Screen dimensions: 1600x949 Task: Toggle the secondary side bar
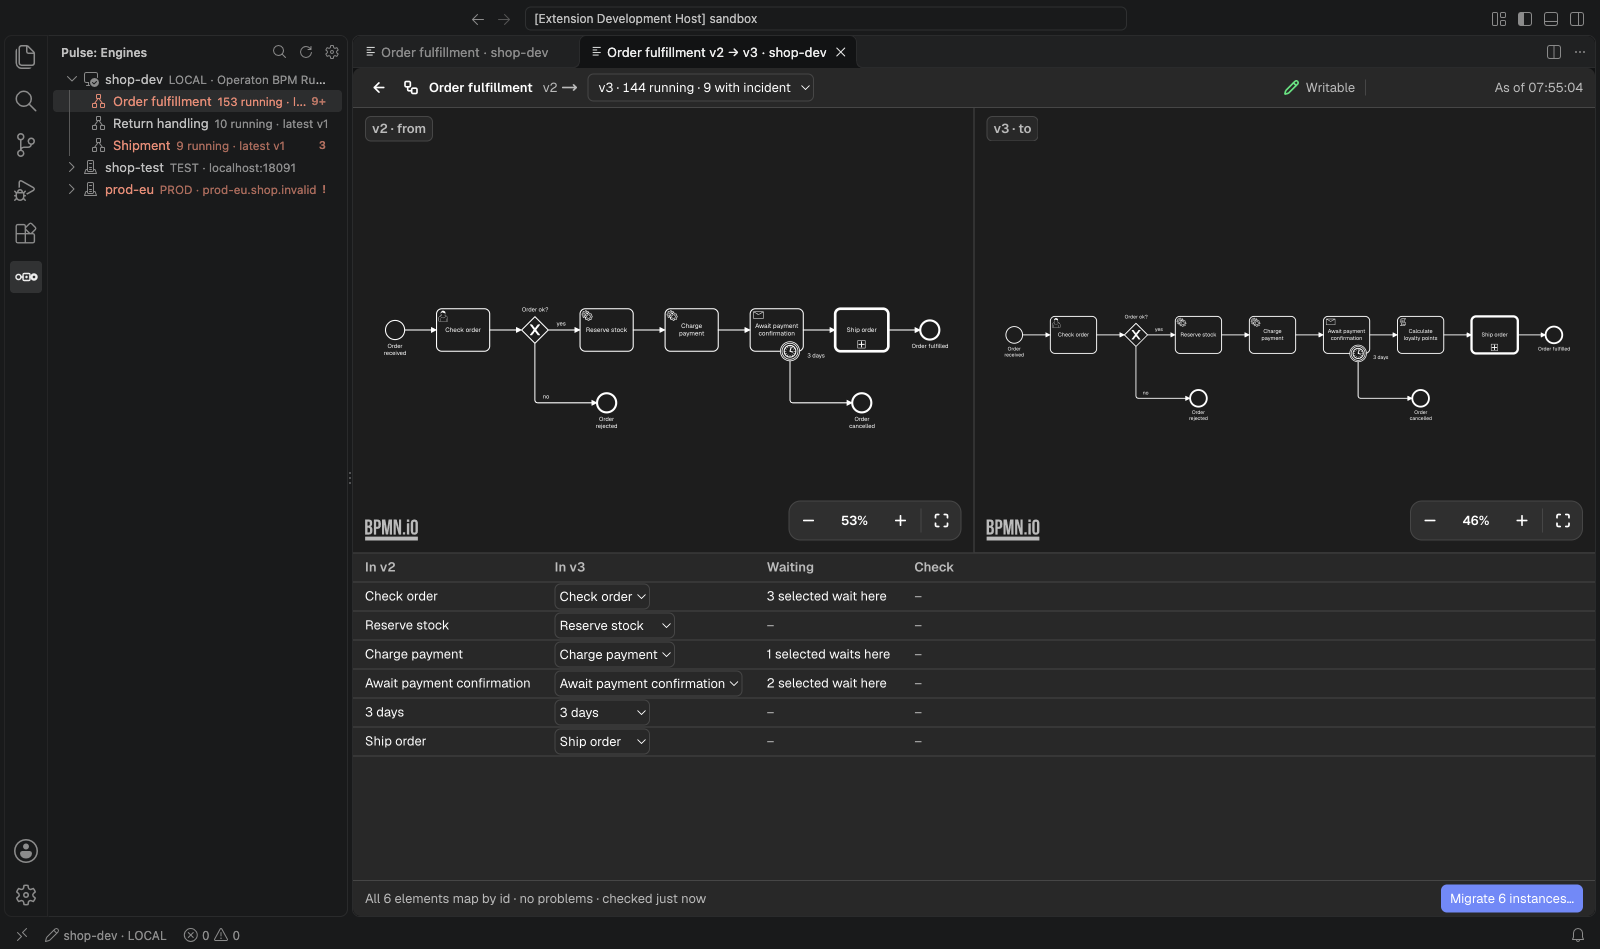click(x=1577, y=19)
